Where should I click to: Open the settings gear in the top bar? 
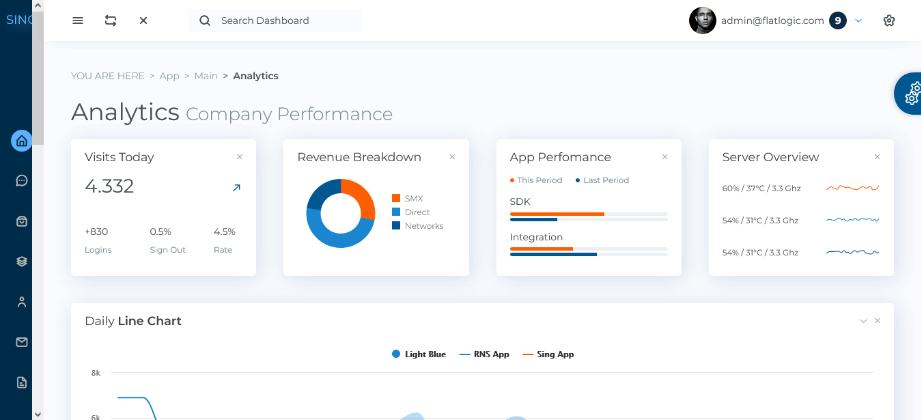click(889, 21)
